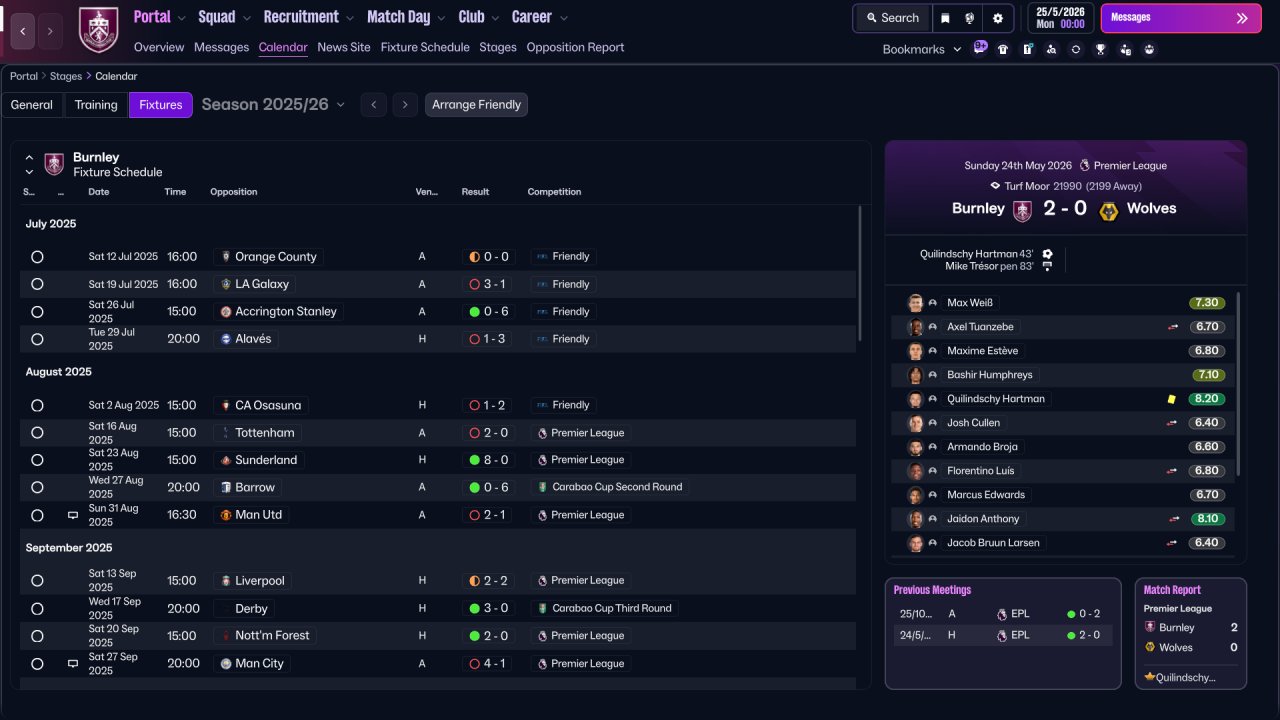Go to next season with right arrow

click(x=405, y=105)
